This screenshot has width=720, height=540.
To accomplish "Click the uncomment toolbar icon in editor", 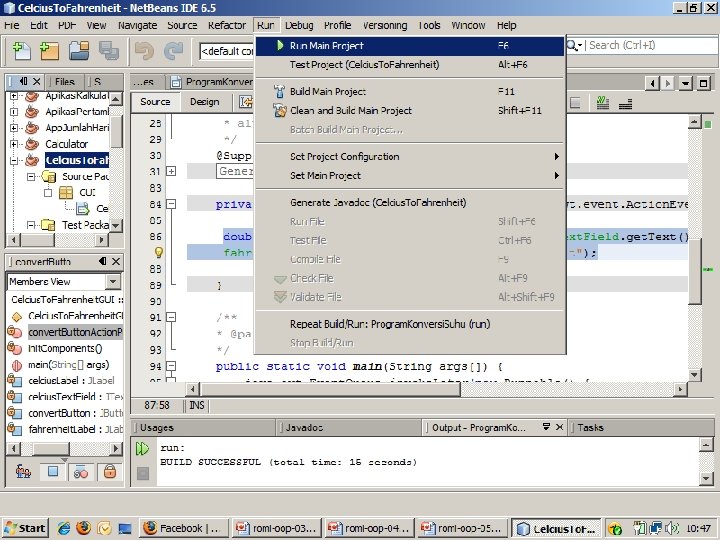I will pyautogui.click(x=625, y=103).
